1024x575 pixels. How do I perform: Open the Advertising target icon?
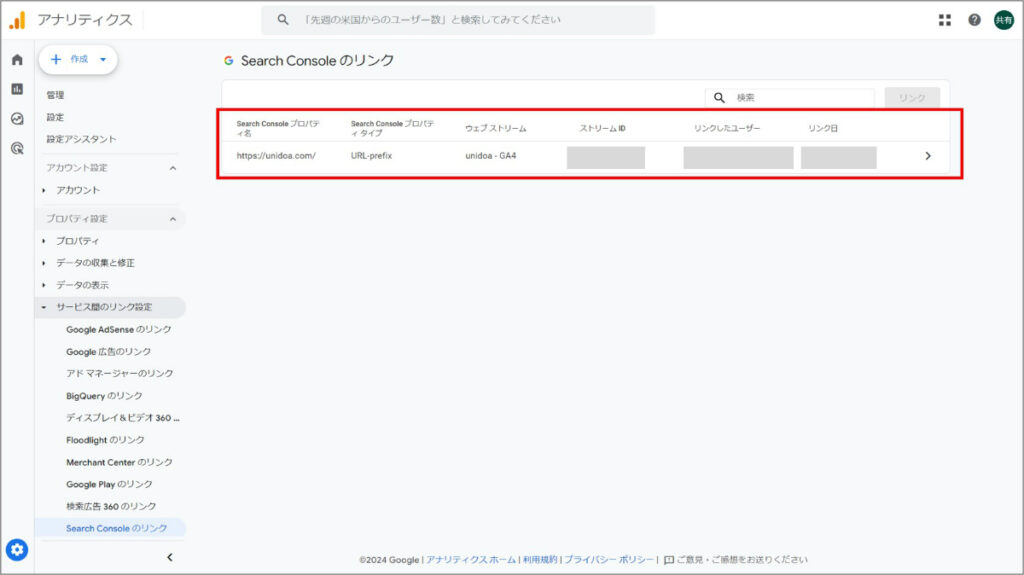[18, 148]
